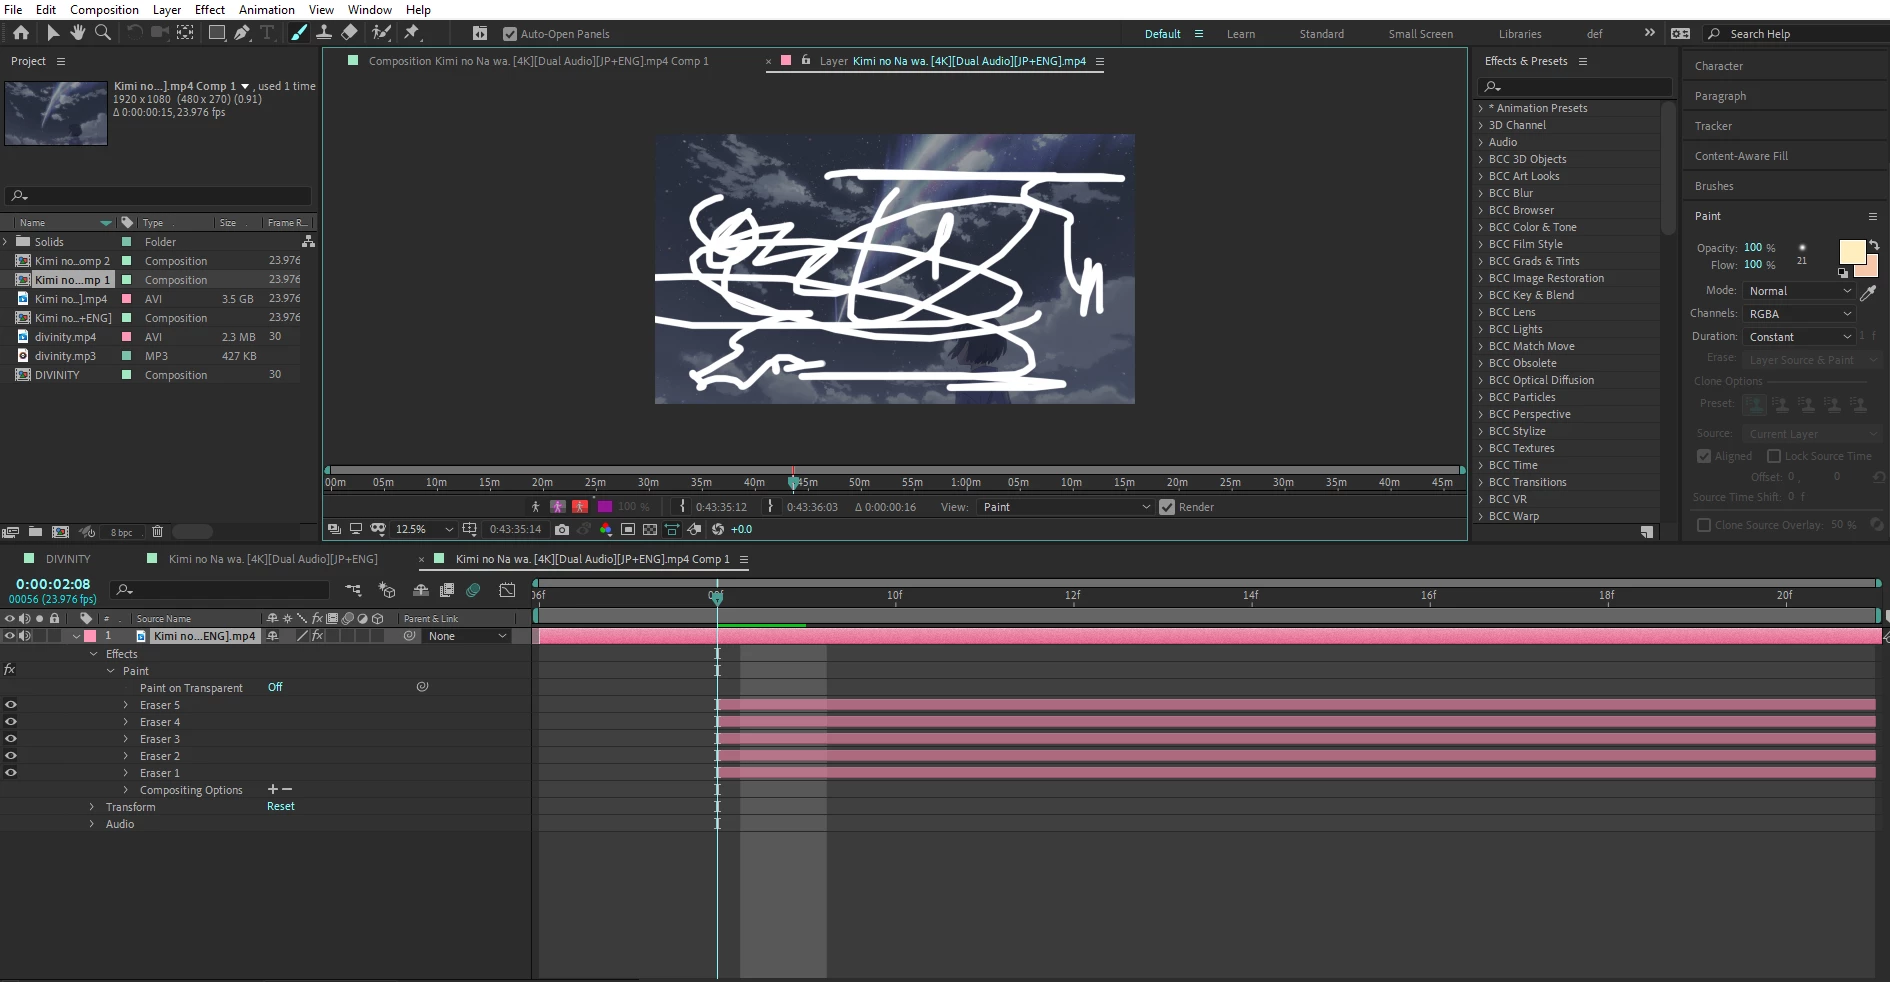The width and height of the screenshot is (1890, 982).
Task: Open the paint Mode dropdown showing Normal
Action: tap(1799, 291)
